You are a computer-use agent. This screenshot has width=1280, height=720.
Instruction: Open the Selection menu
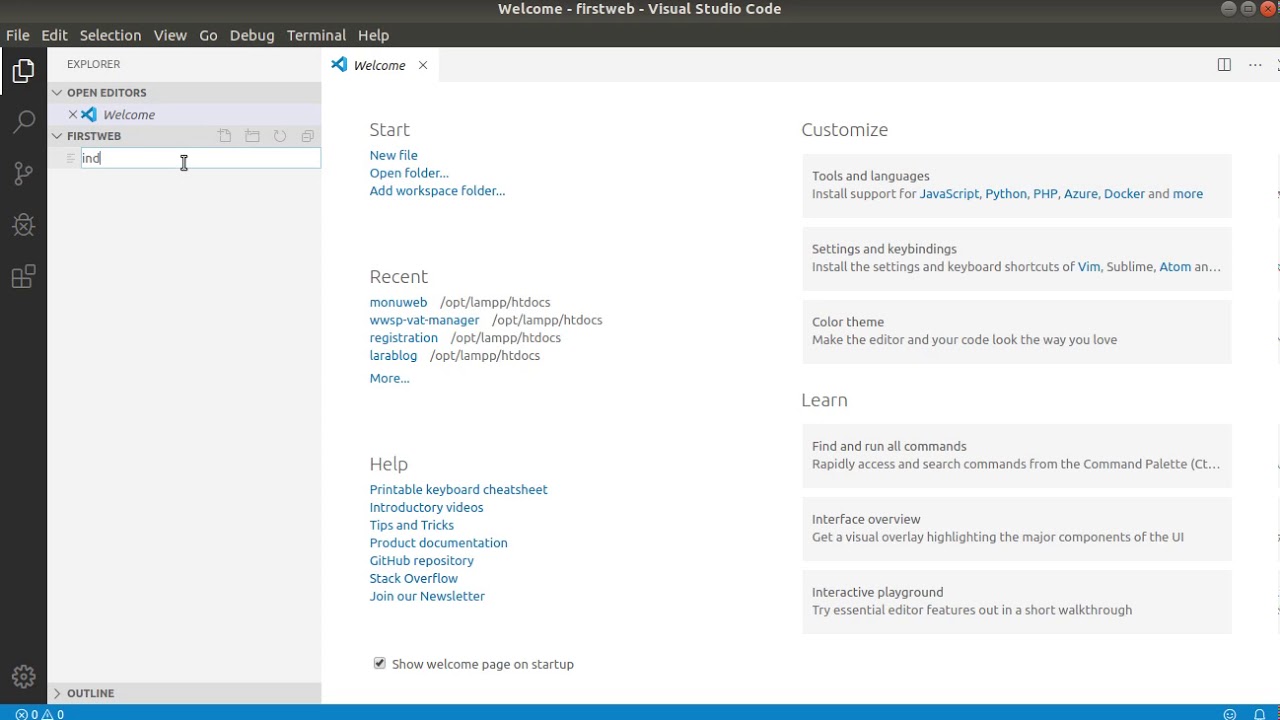click(x=110, y=35)
